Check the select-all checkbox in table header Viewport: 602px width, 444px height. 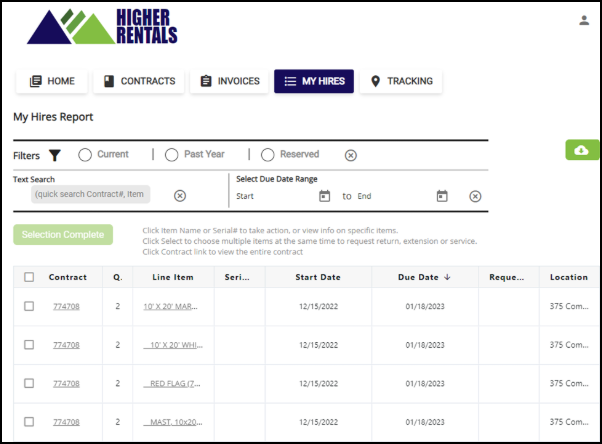pos(29,277)
